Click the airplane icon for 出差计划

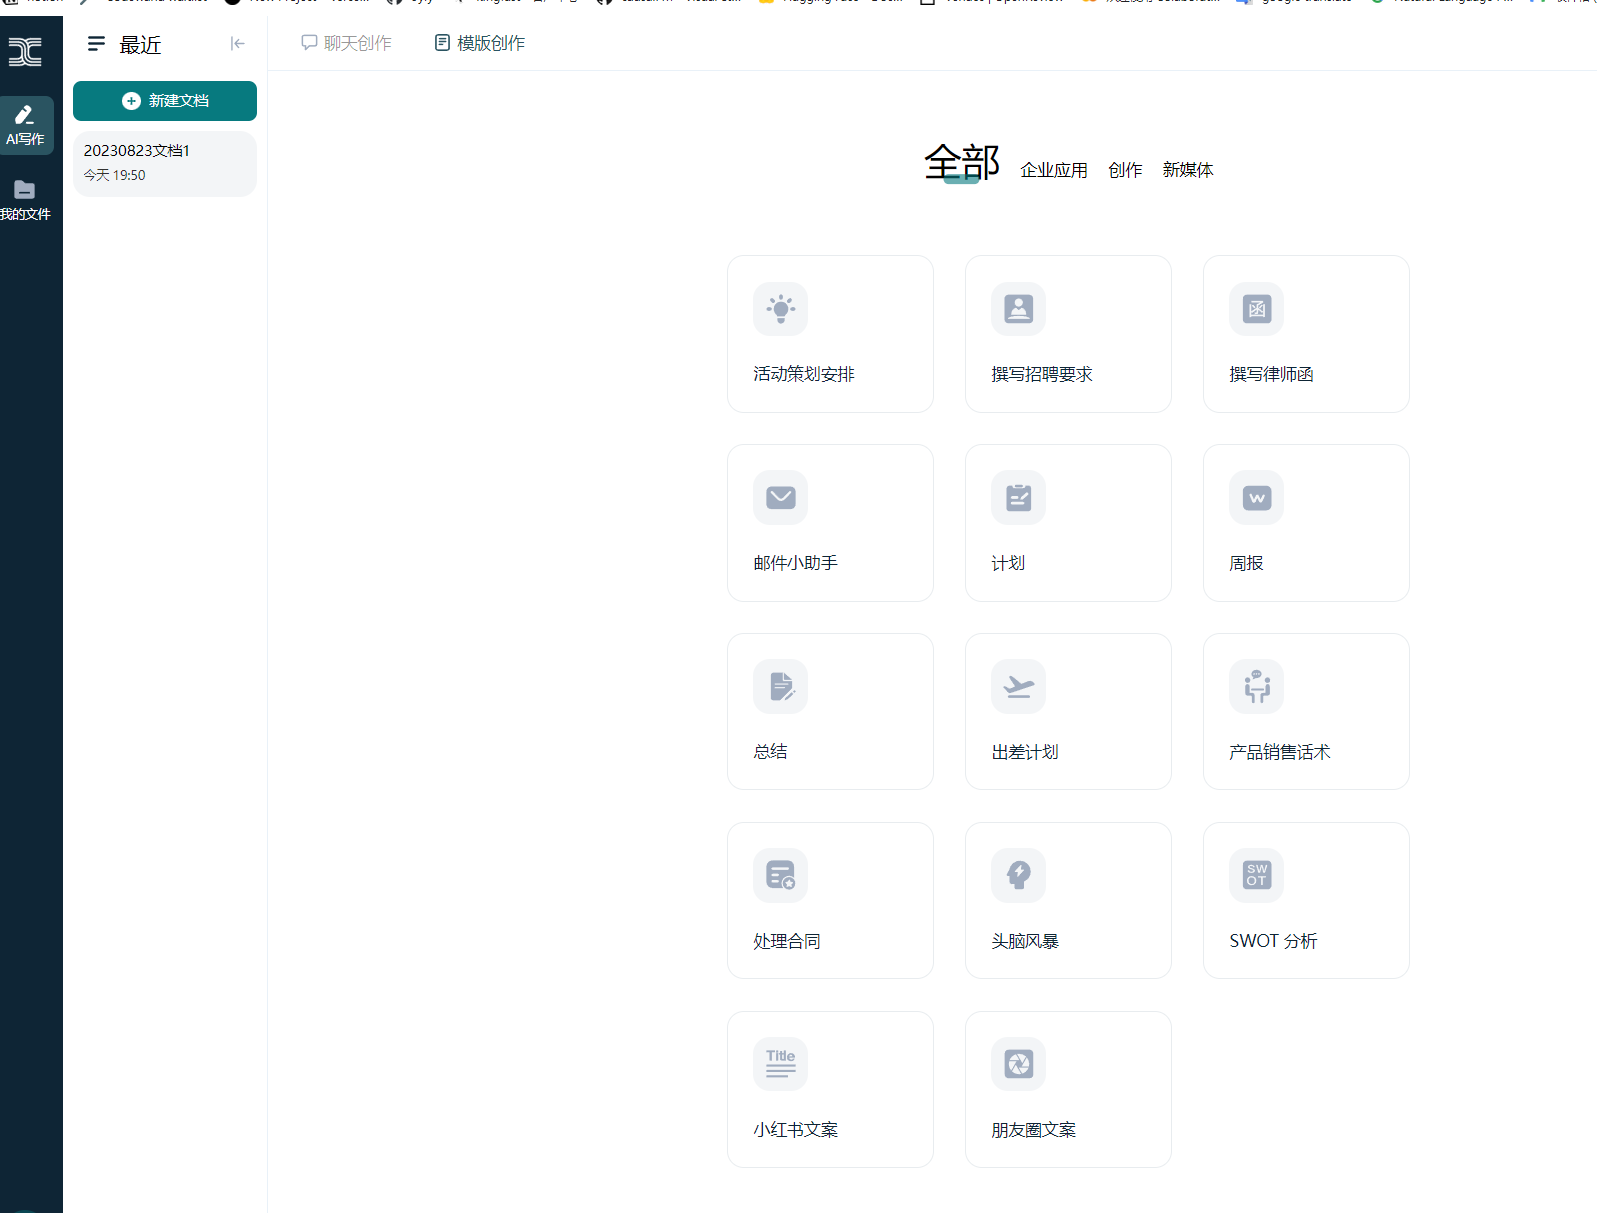(1018, 687)
